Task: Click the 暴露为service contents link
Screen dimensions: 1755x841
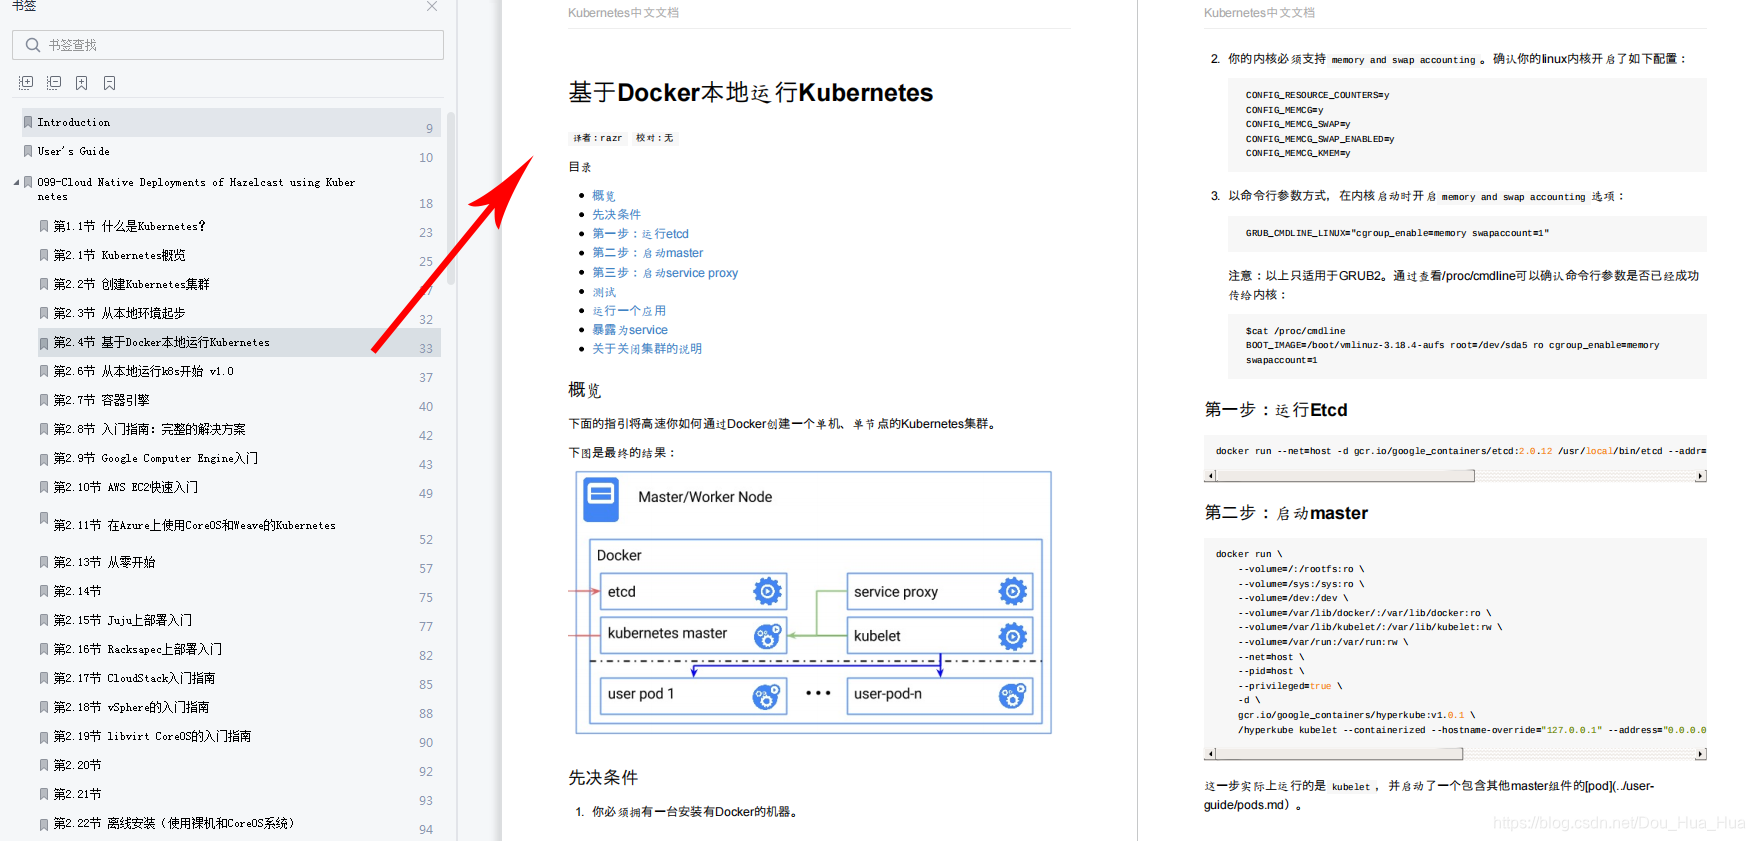Action: (x=630, y=330)
